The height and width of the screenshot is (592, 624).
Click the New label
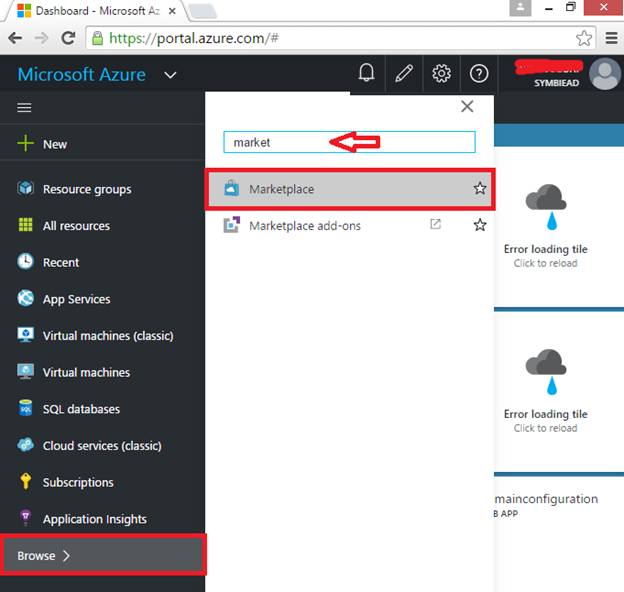pos(55,144)
